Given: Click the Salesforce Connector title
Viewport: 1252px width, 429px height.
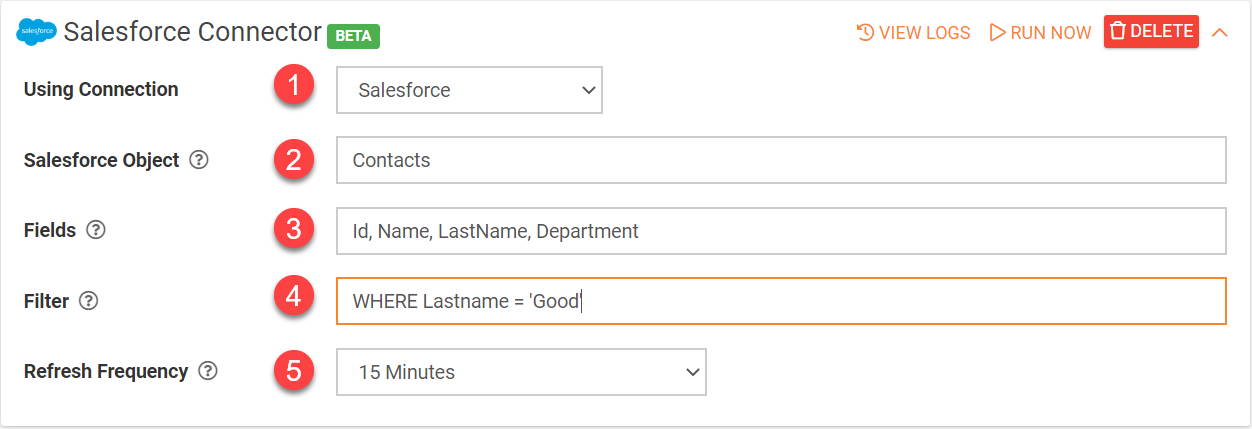Looking at the screenshot, I should [193, 31].
